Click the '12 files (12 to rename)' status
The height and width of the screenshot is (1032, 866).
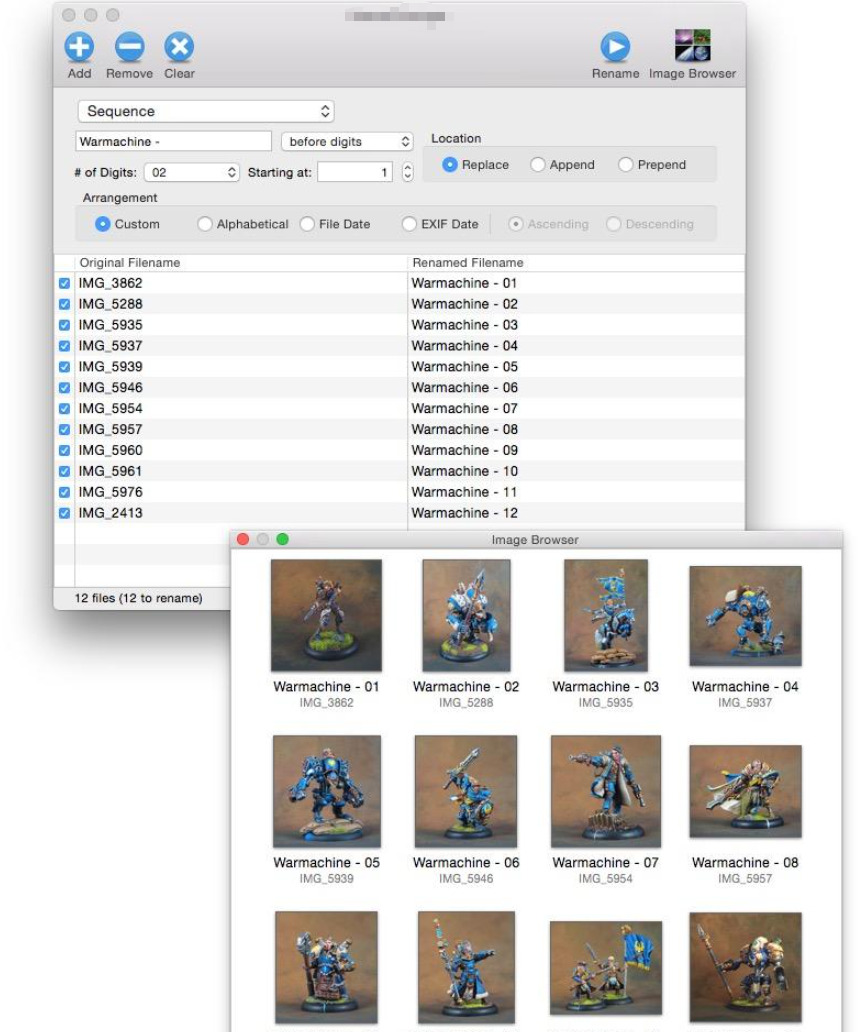tap(138, 598)
